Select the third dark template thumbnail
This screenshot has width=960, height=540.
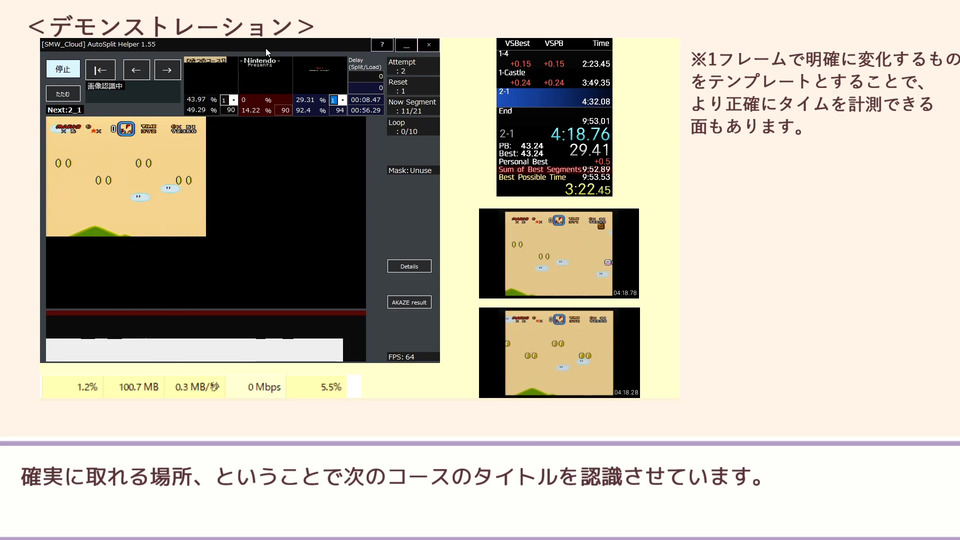pos(320,75)
